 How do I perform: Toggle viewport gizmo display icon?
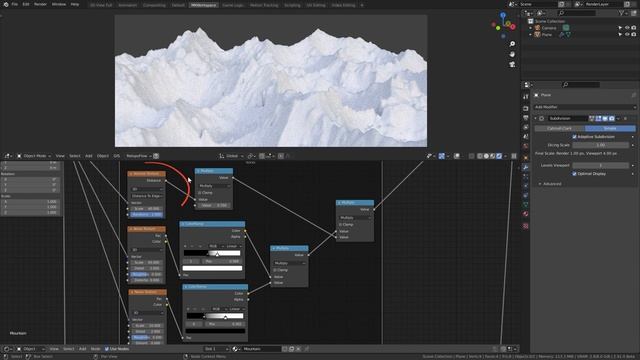(442, 156)
